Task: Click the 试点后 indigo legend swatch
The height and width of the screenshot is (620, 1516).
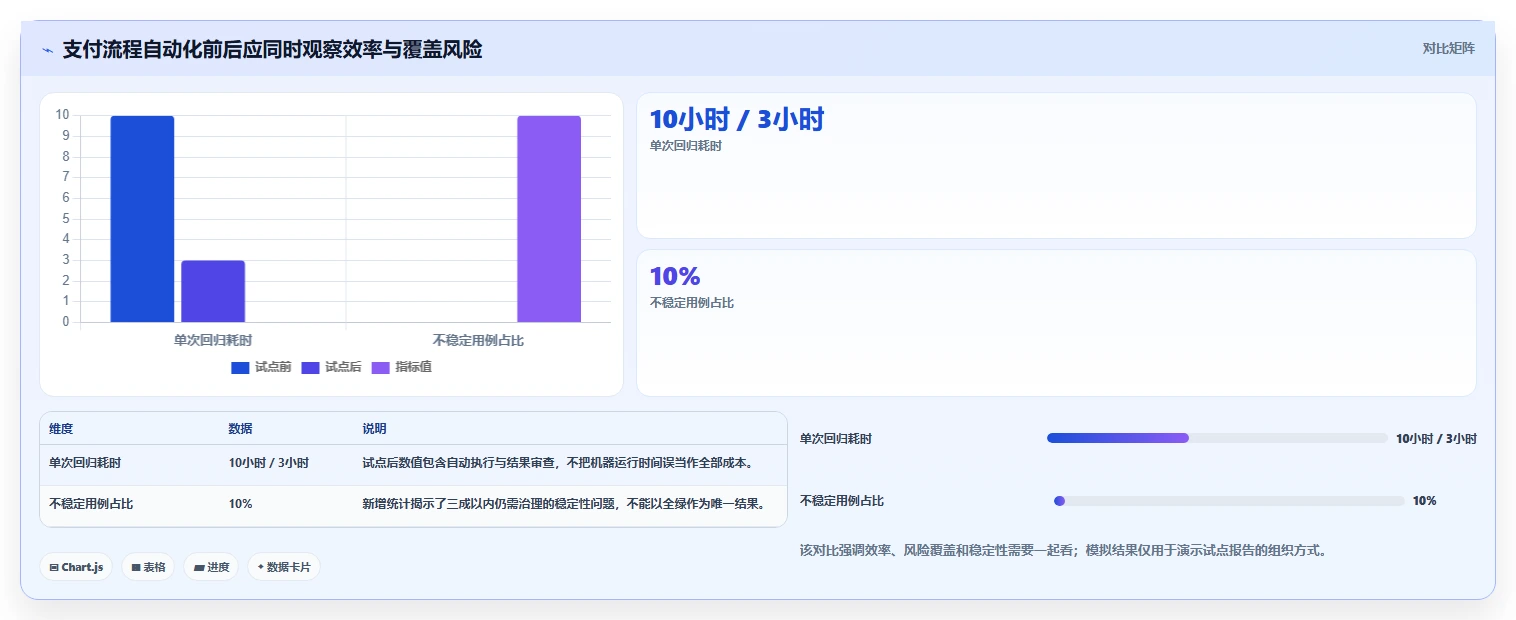Action: [310, 368]
